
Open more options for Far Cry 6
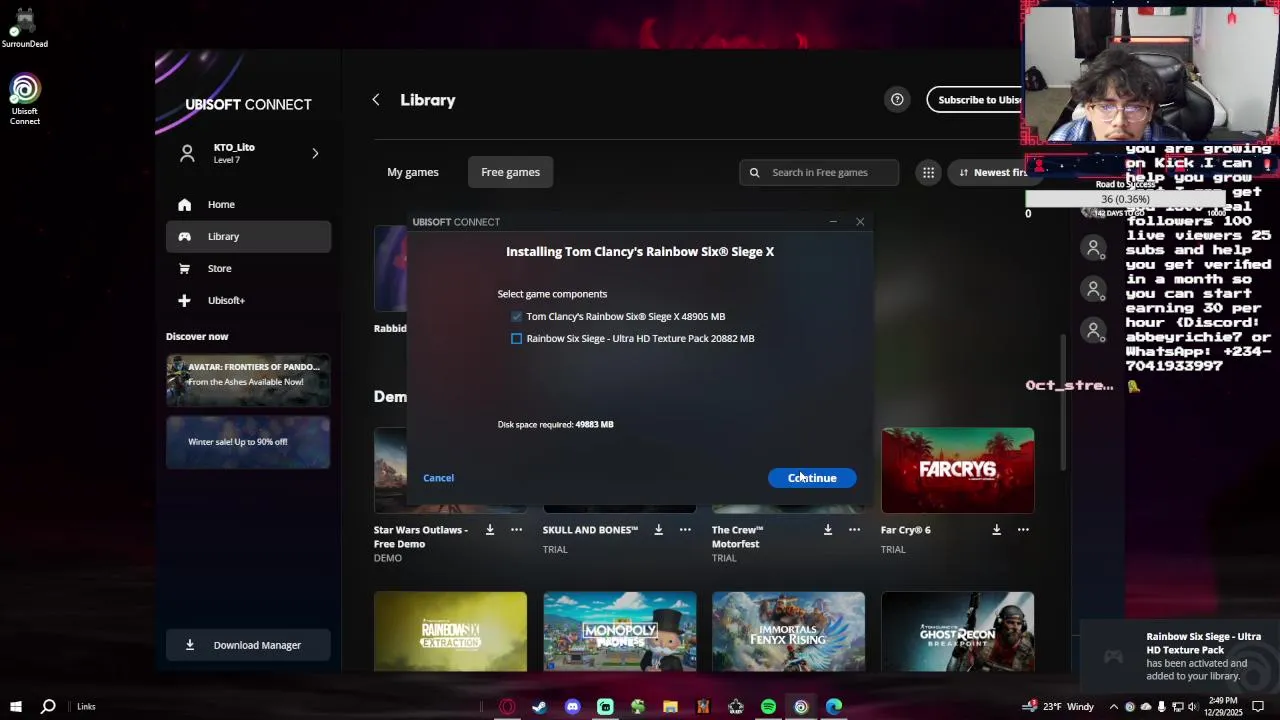pyautogui.click(x=1023, y=530)
